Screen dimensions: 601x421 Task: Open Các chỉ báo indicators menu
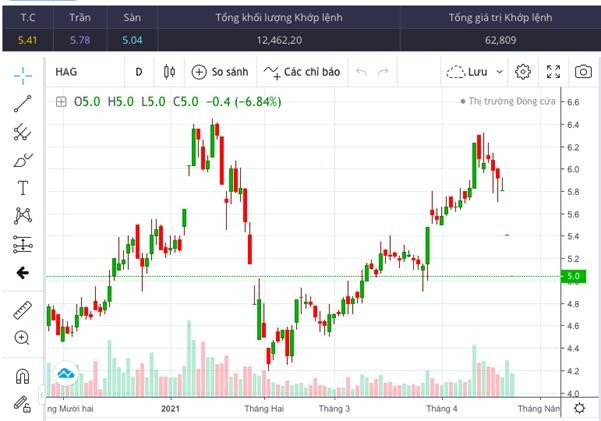[302, 72]
